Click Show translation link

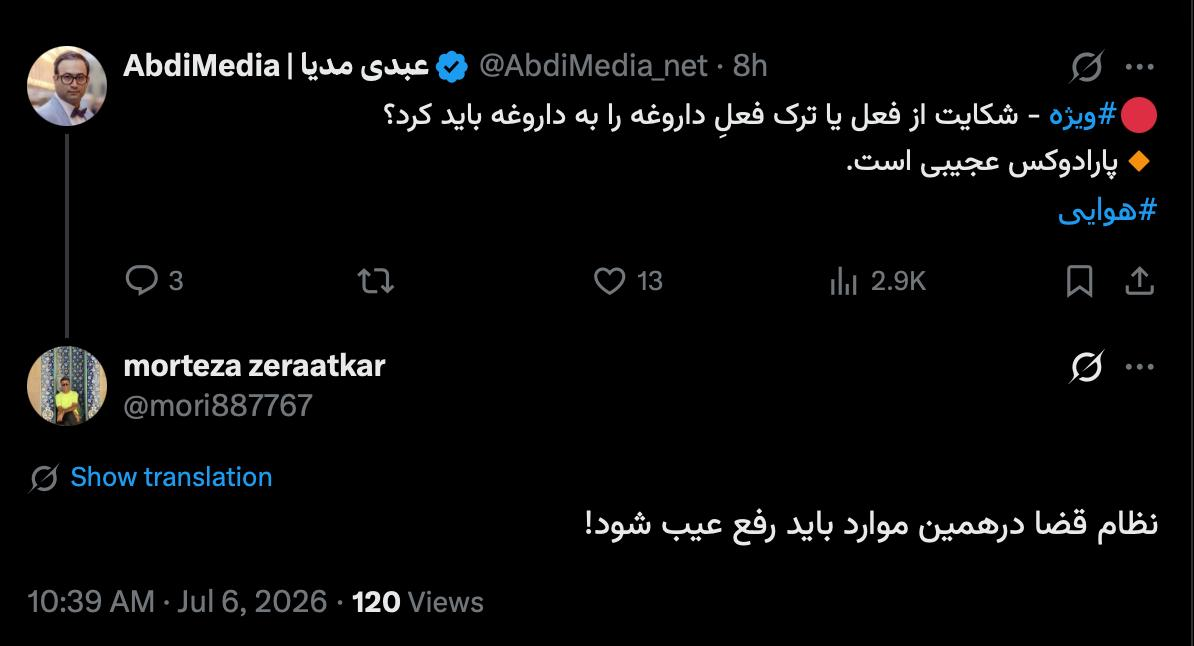pos(171,477)
